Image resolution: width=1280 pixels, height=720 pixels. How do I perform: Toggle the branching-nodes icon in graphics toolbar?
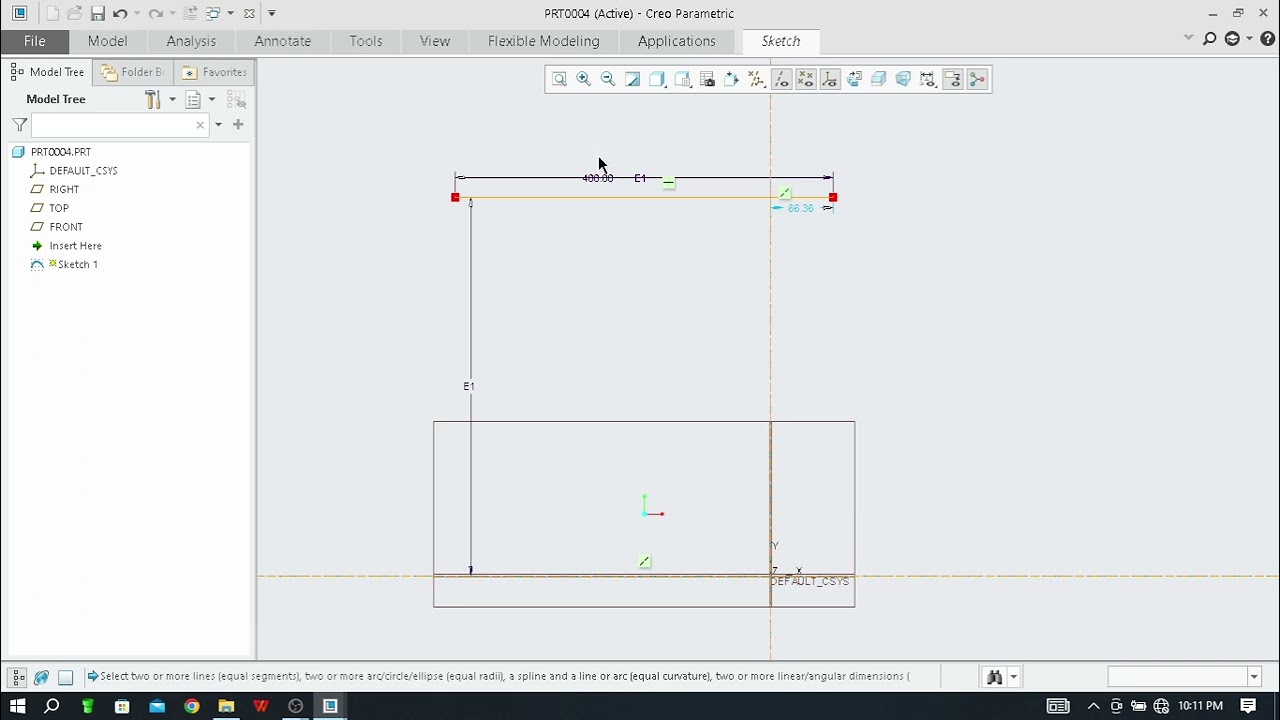(x=977, y=79)
